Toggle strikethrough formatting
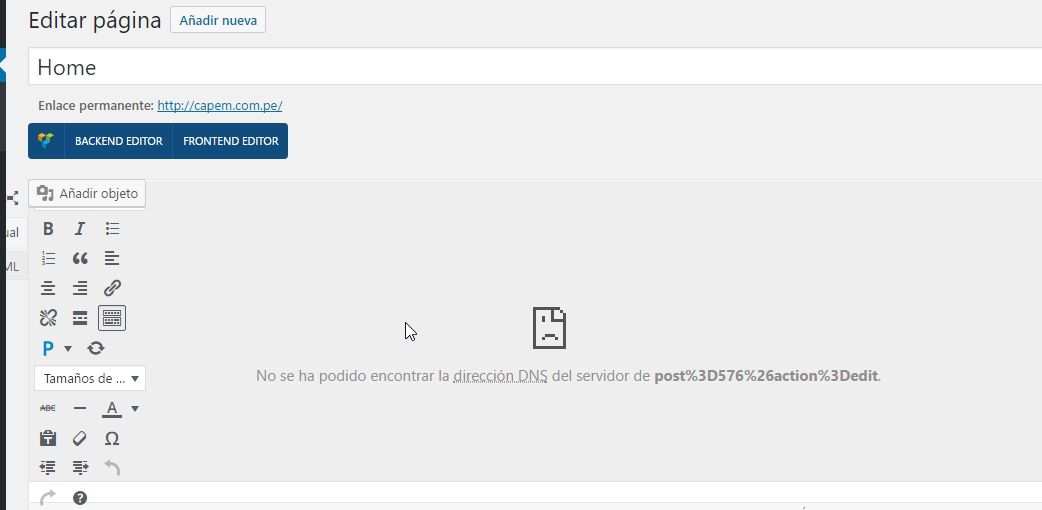1042x510 pixels. pos(48,408)
